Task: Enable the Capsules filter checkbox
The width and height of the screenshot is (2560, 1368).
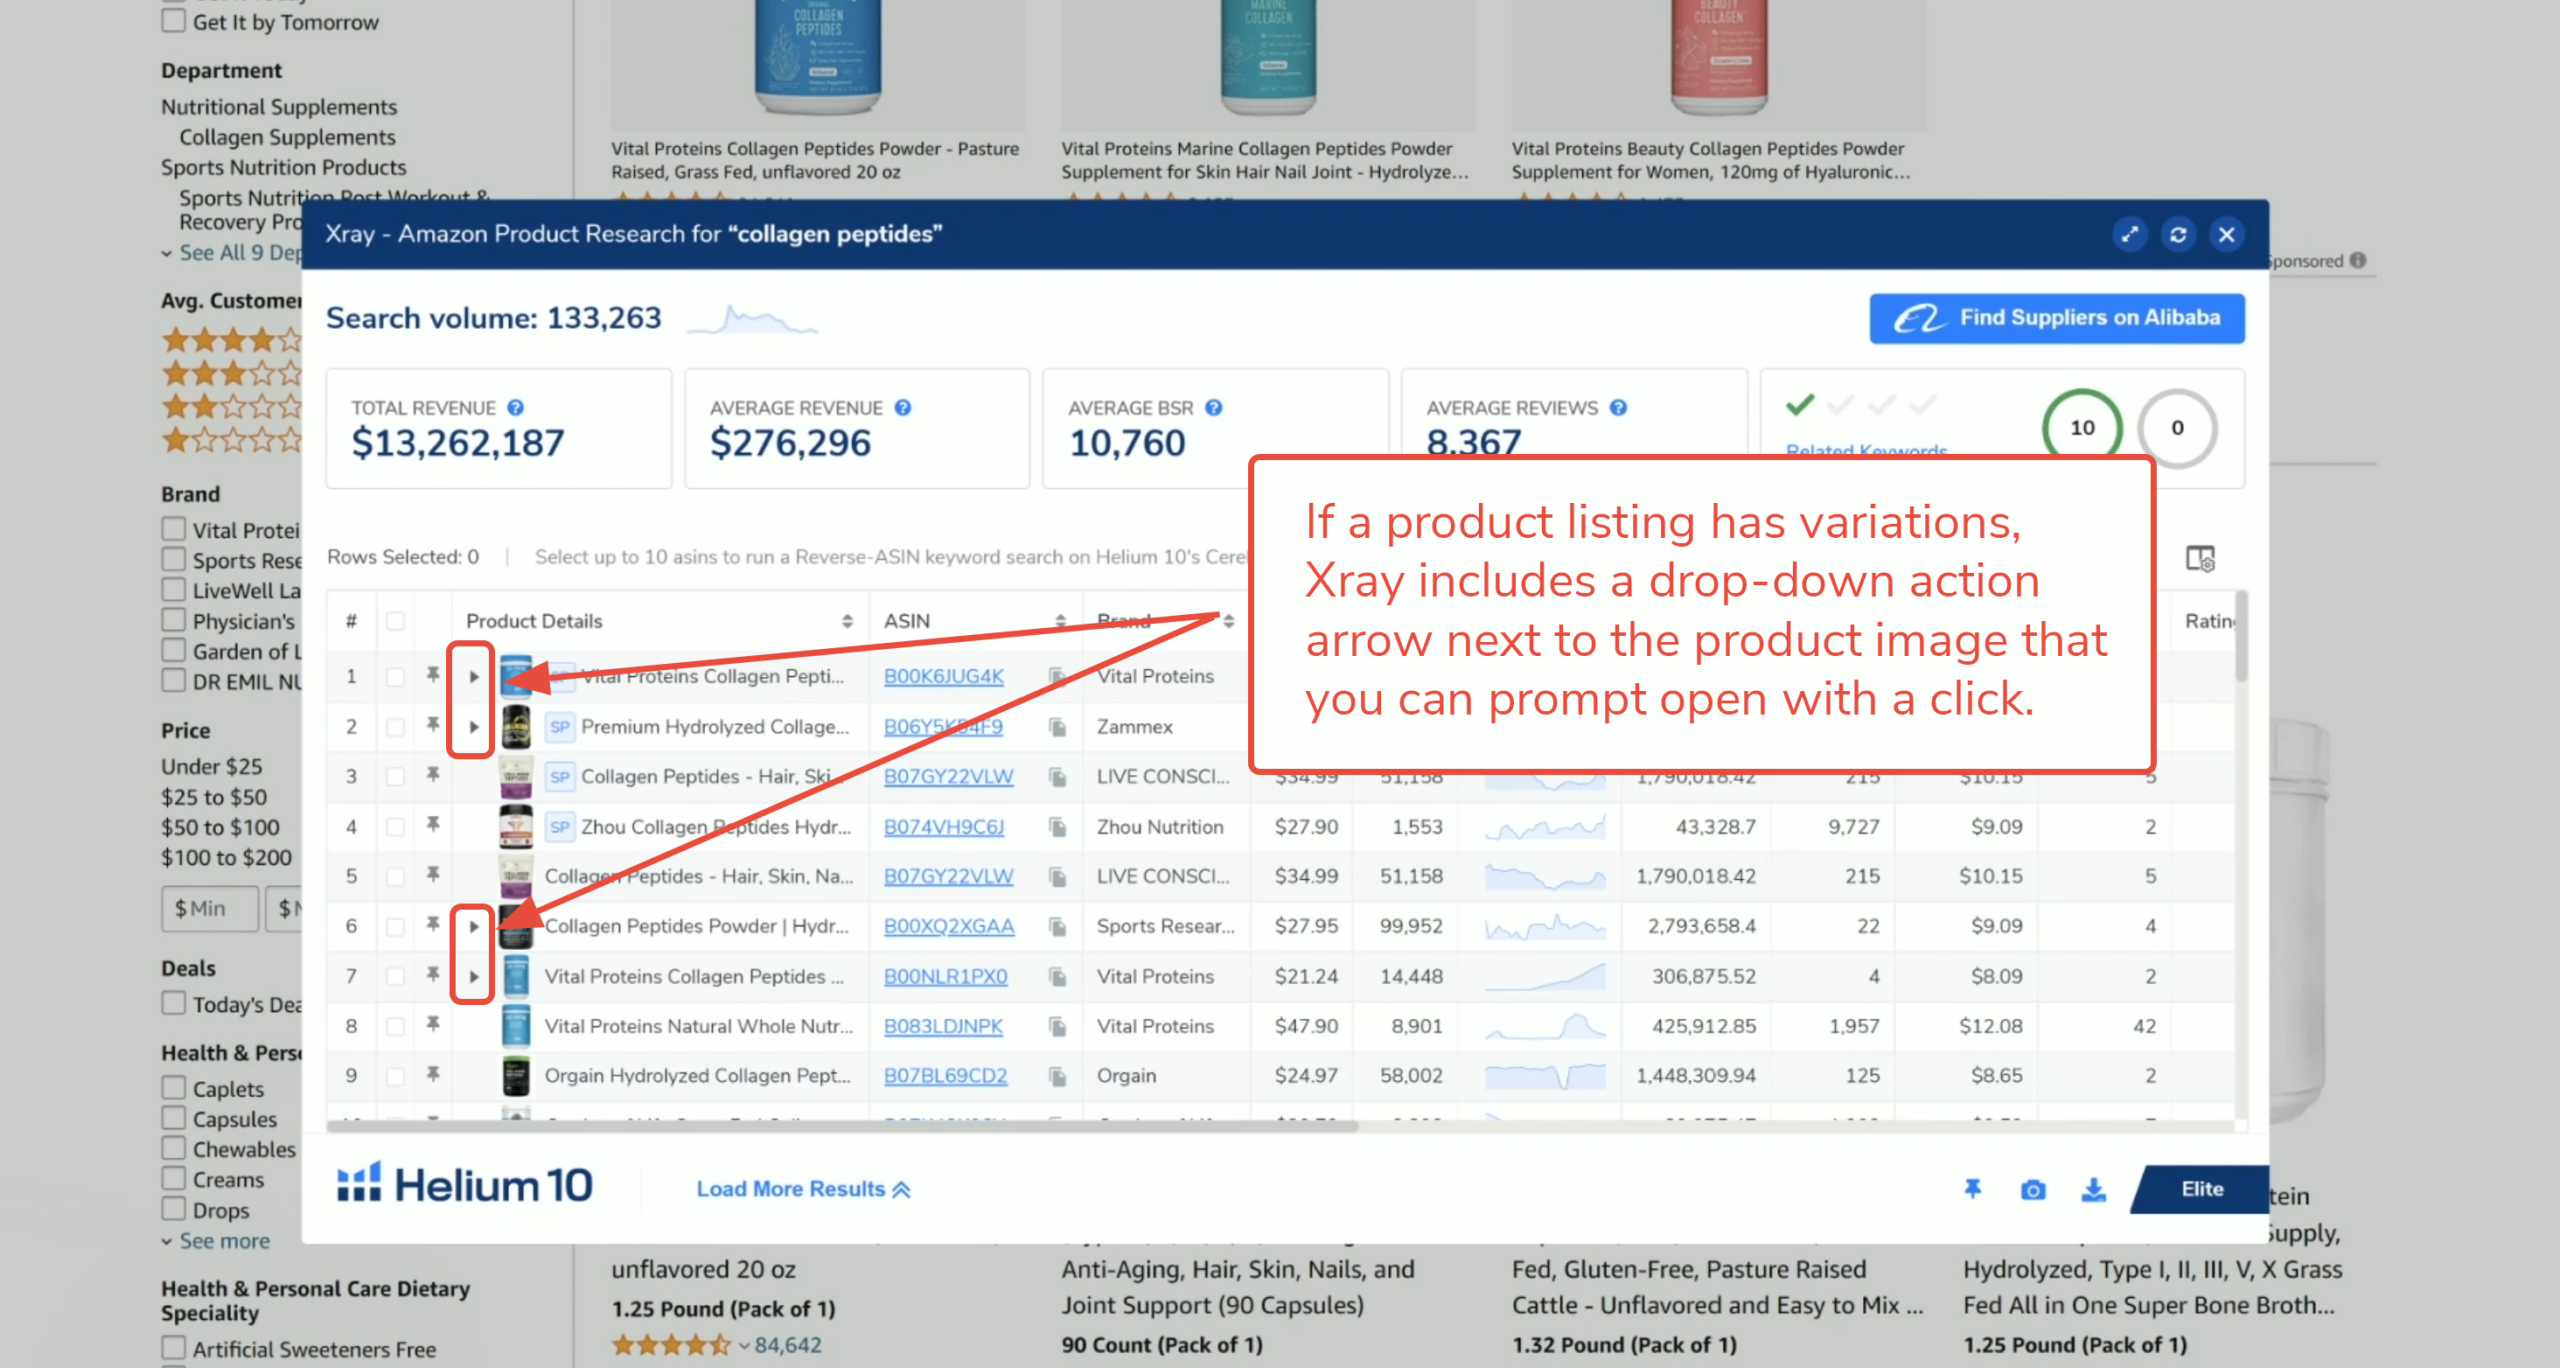Action: click(x=174, y=1118)
